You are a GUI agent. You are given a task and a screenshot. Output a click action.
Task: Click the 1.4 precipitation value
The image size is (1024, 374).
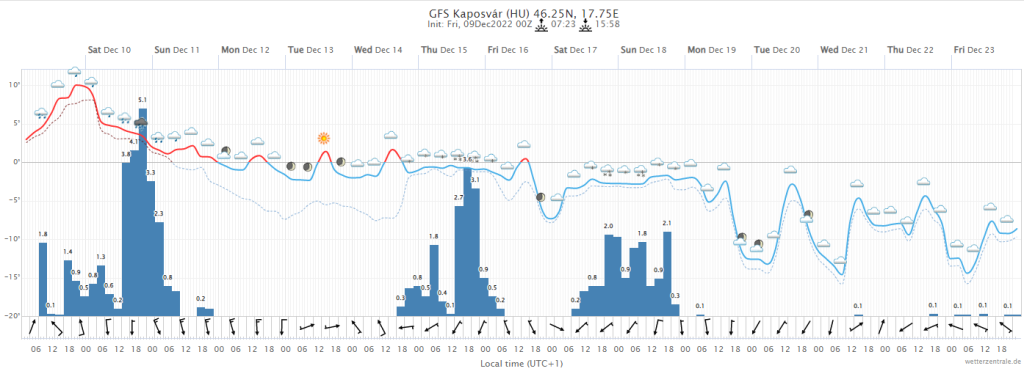tap(68, 251)
